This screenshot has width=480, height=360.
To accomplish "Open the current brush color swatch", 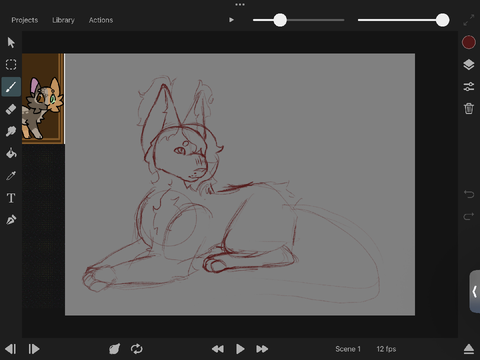I will [469, 42].
